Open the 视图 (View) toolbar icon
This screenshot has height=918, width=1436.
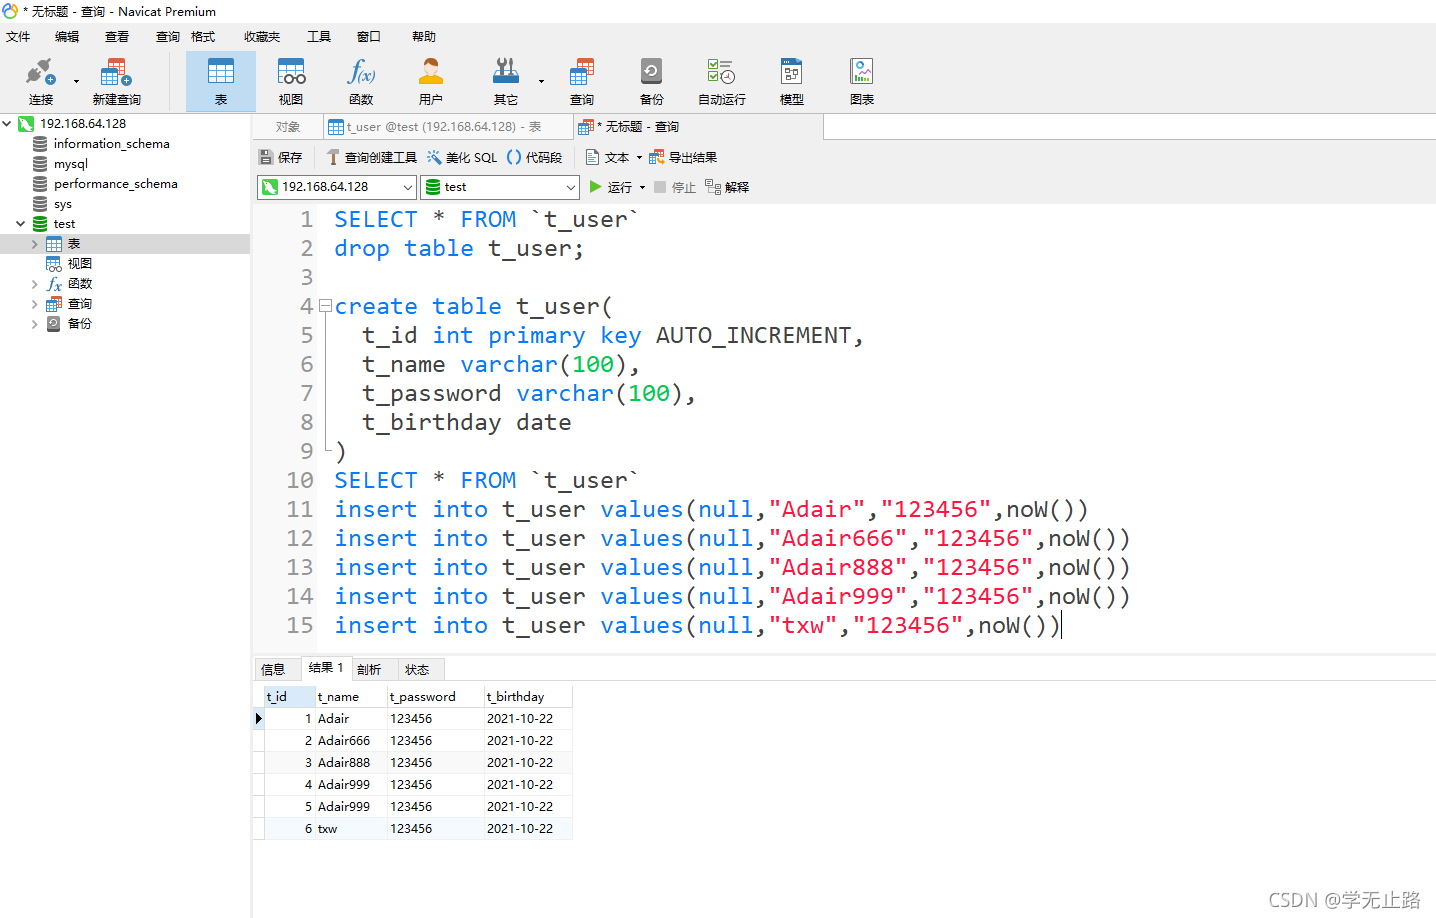[291, 81]
